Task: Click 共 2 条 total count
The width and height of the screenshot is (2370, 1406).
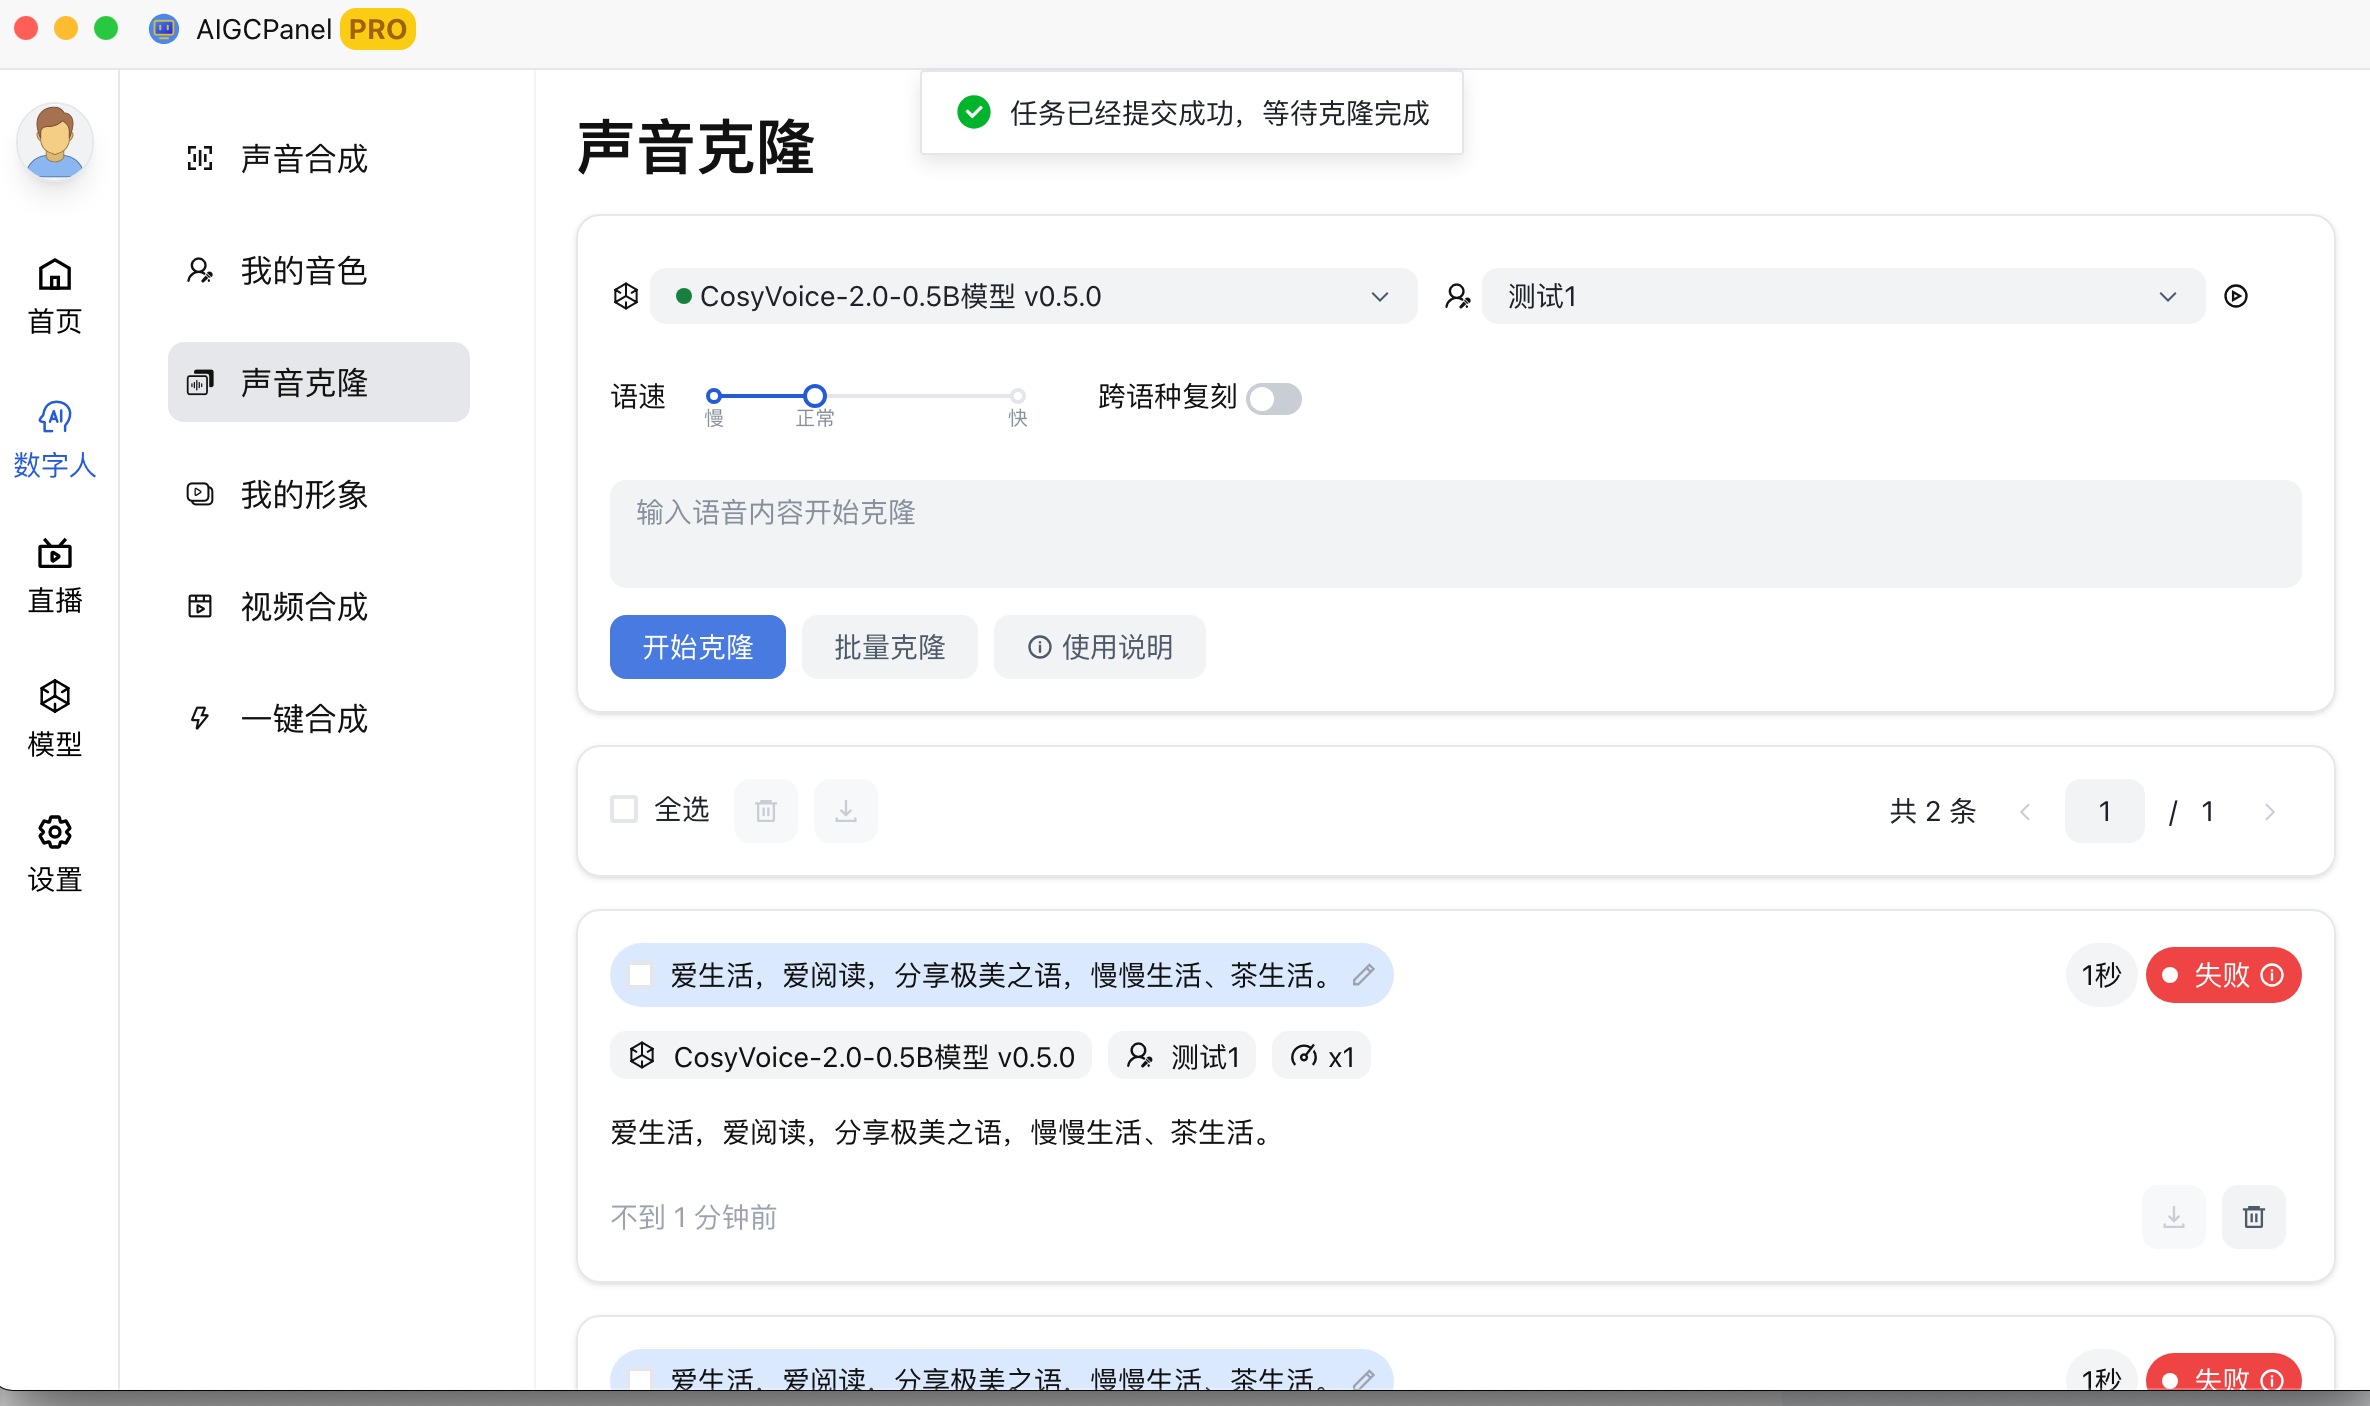Action: (x=1933, y=811)
